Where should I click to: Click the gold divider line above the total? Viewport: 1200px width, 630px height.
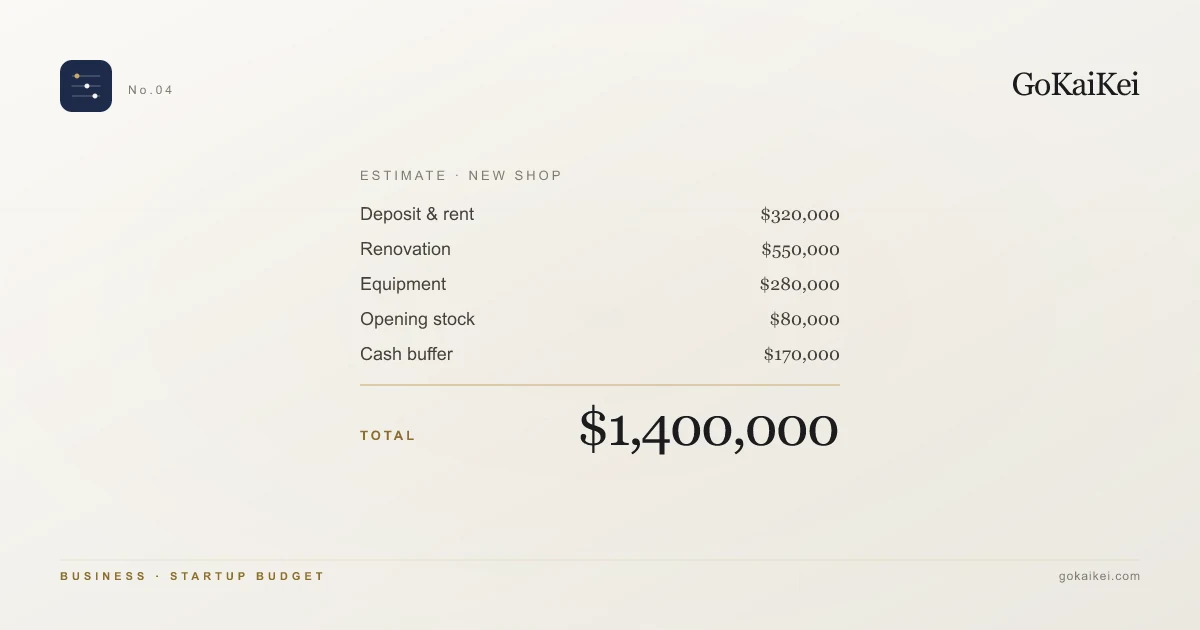click(x=600, y=385)
